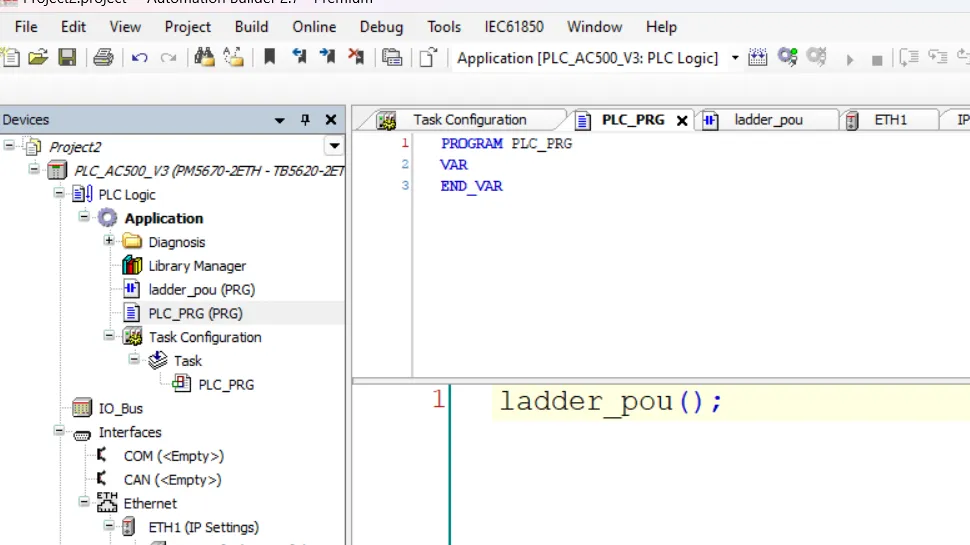Click the Redo arrow icon
970x545 pixels.
(x=168, y=58)
